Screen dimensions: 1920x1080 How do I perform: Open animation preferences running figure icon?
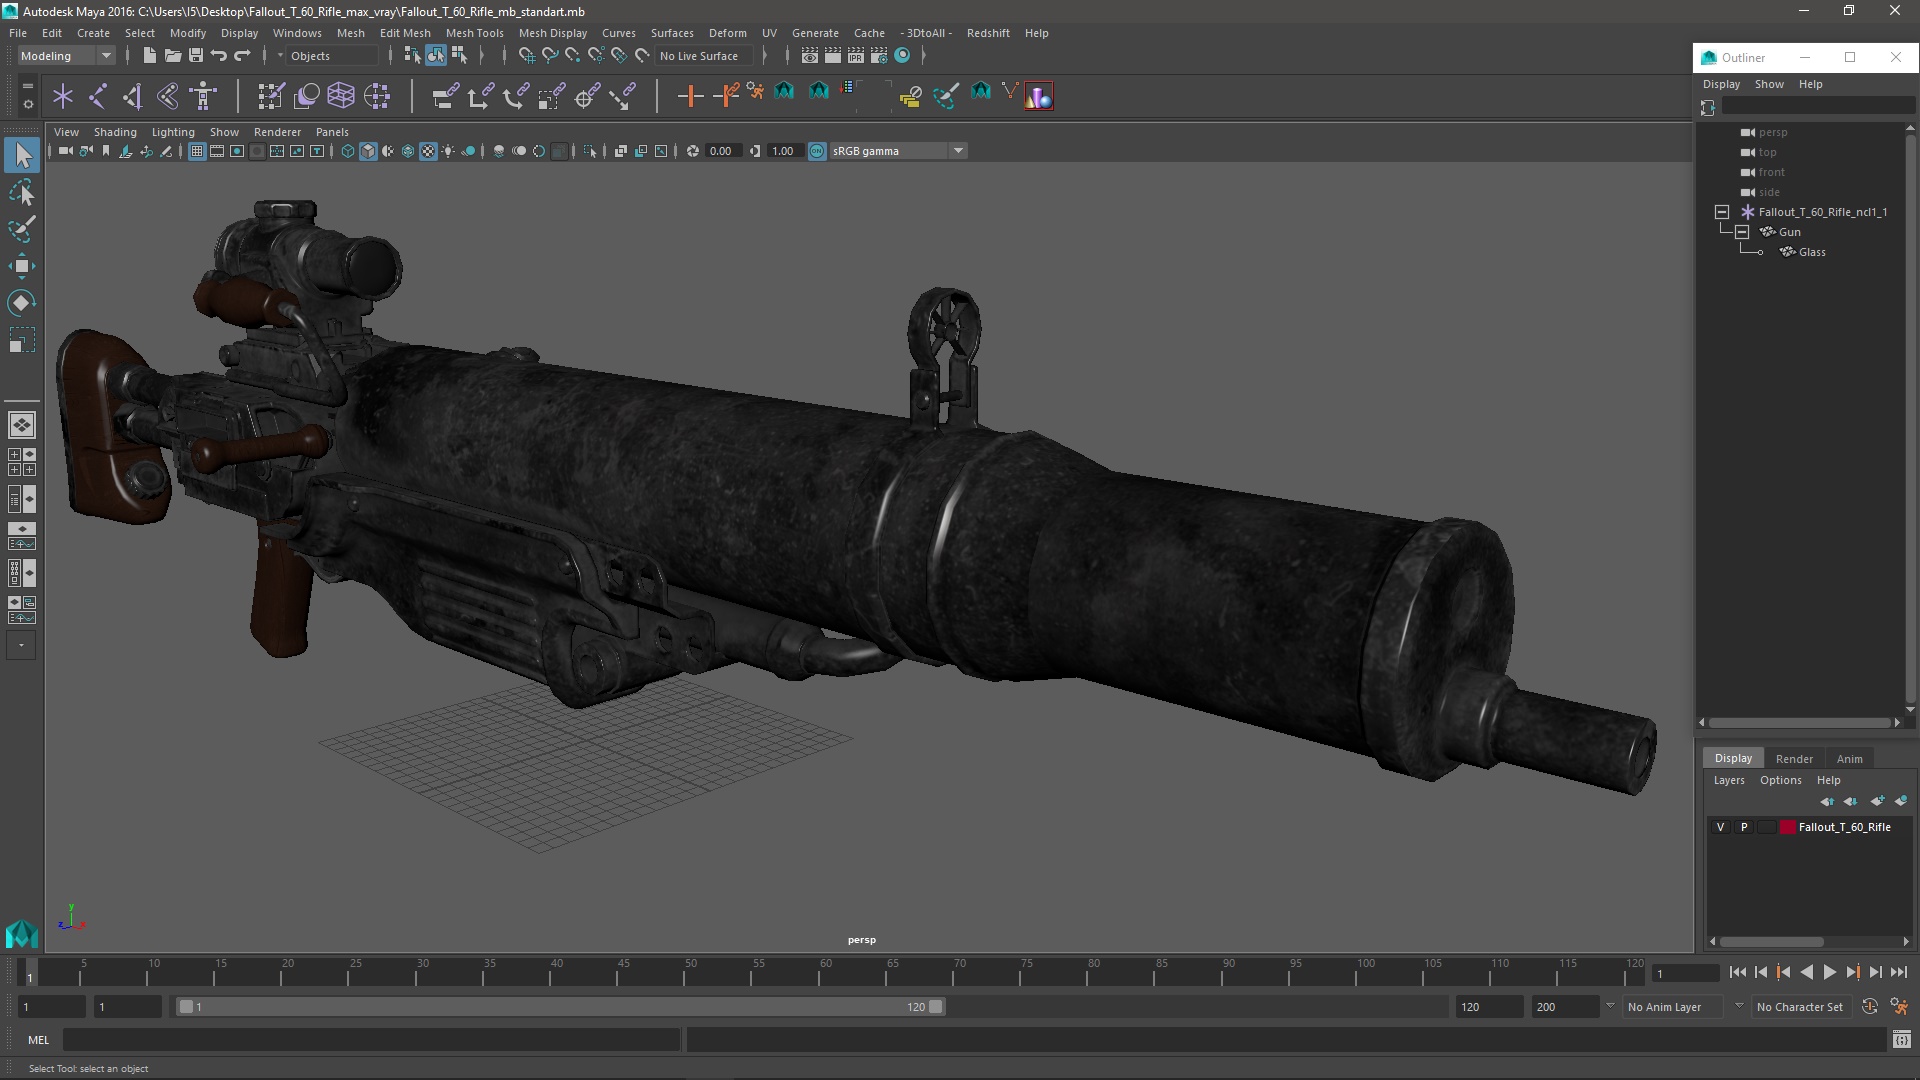pos(1899,1007)
